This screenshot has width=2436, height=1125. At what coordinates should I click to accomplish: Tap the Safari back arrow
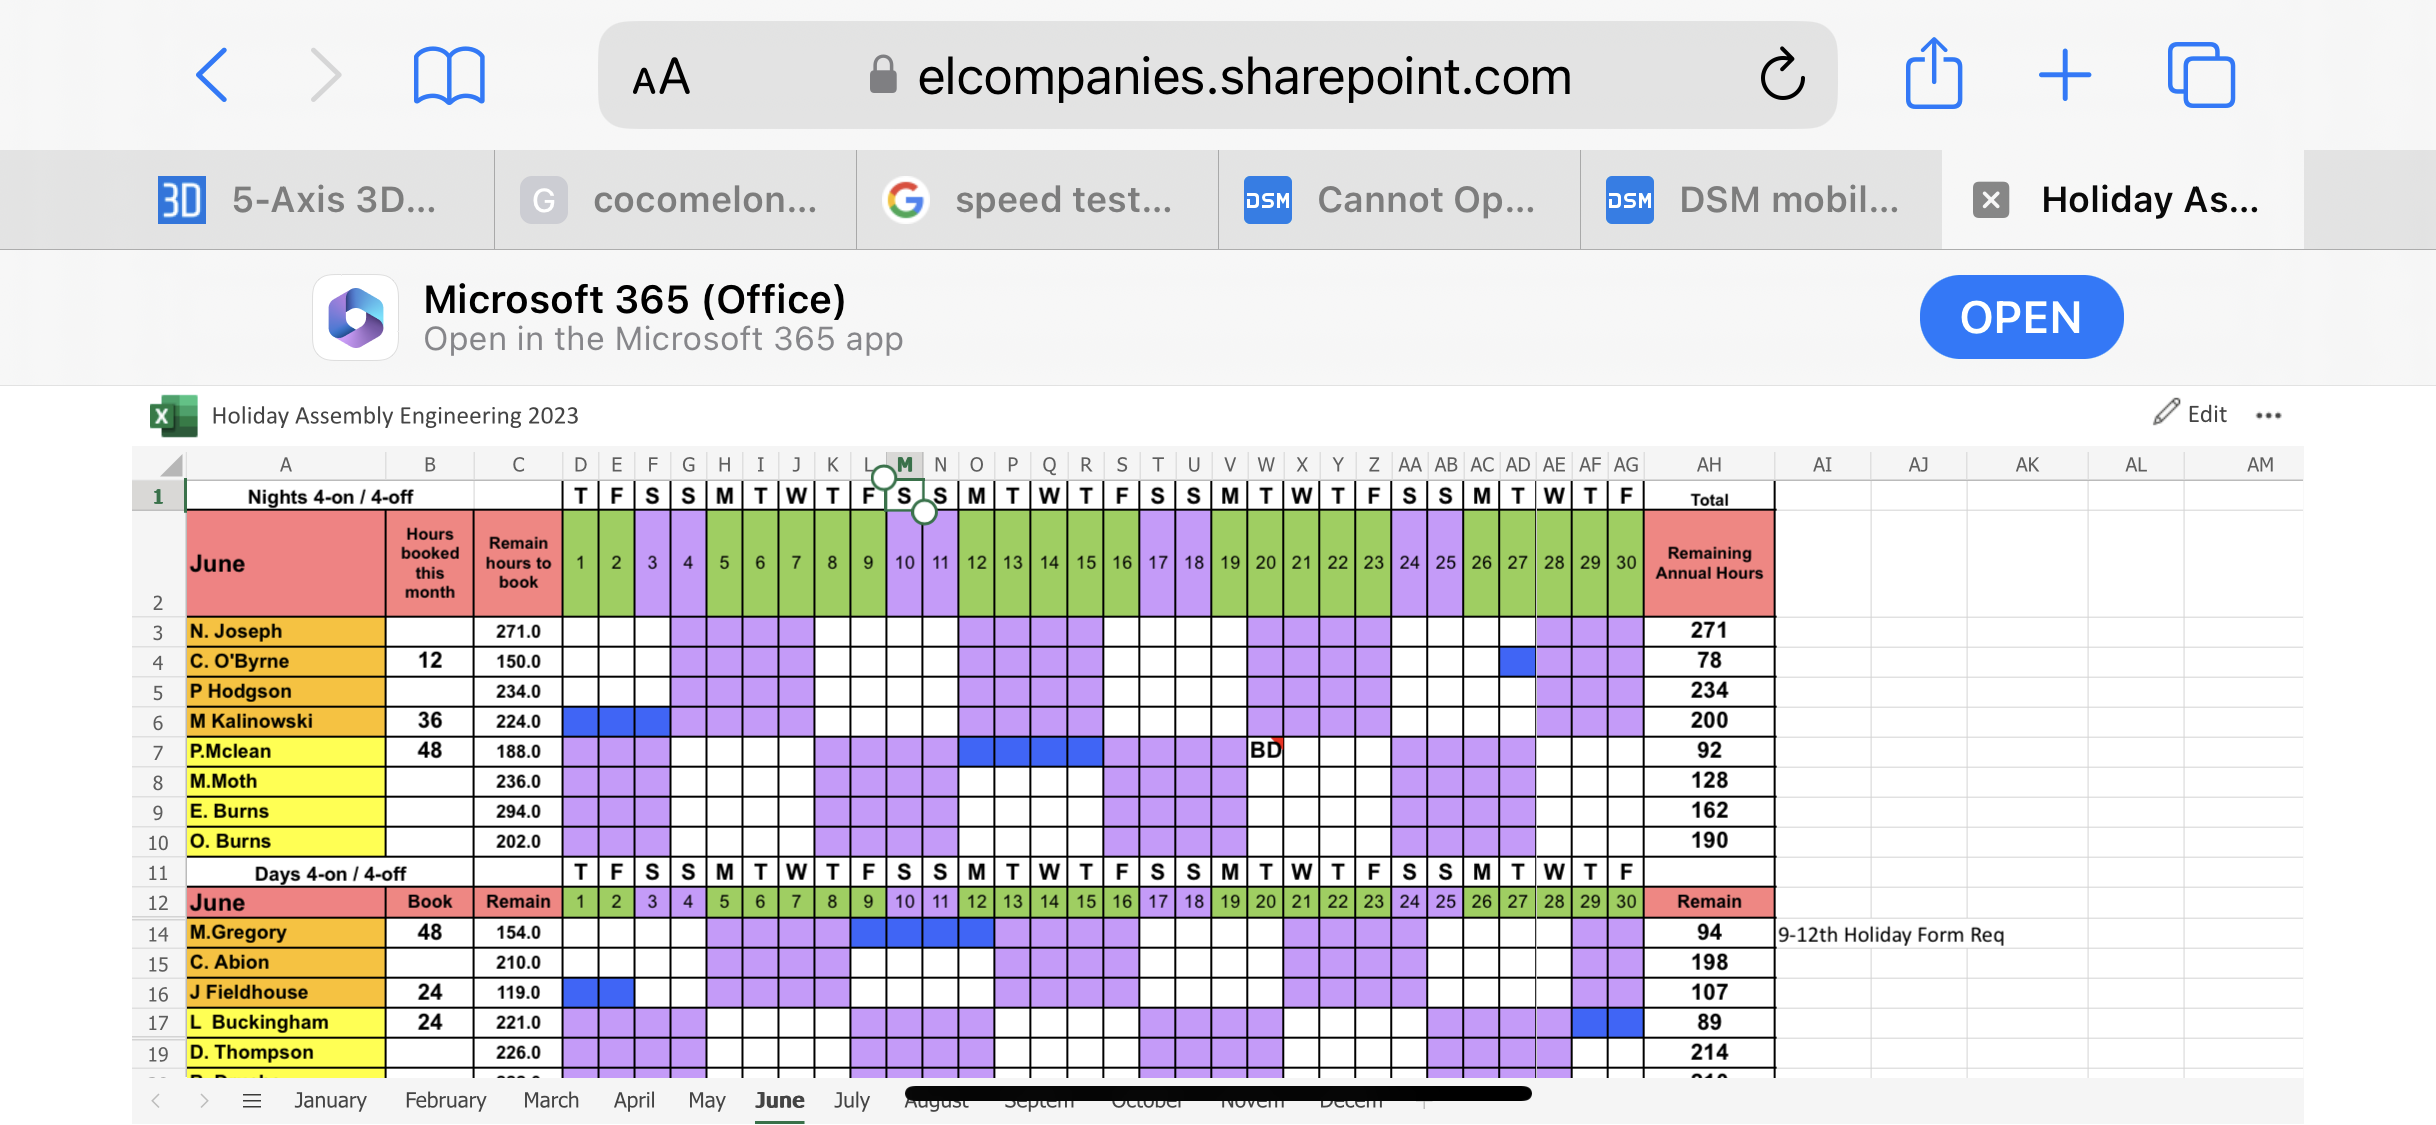pyautogui.click(x=212, y=75)
